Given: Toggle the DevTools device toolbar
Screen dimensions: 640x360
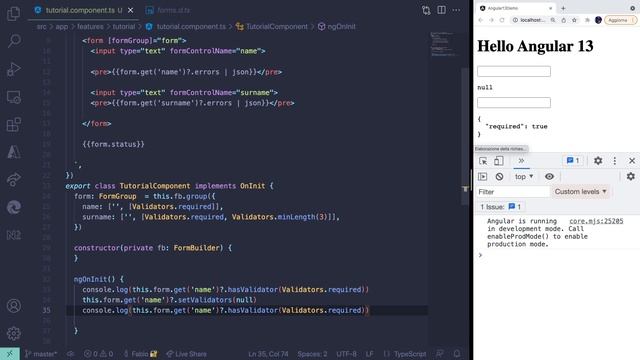Looking at the screenshot, I should 498,161.
